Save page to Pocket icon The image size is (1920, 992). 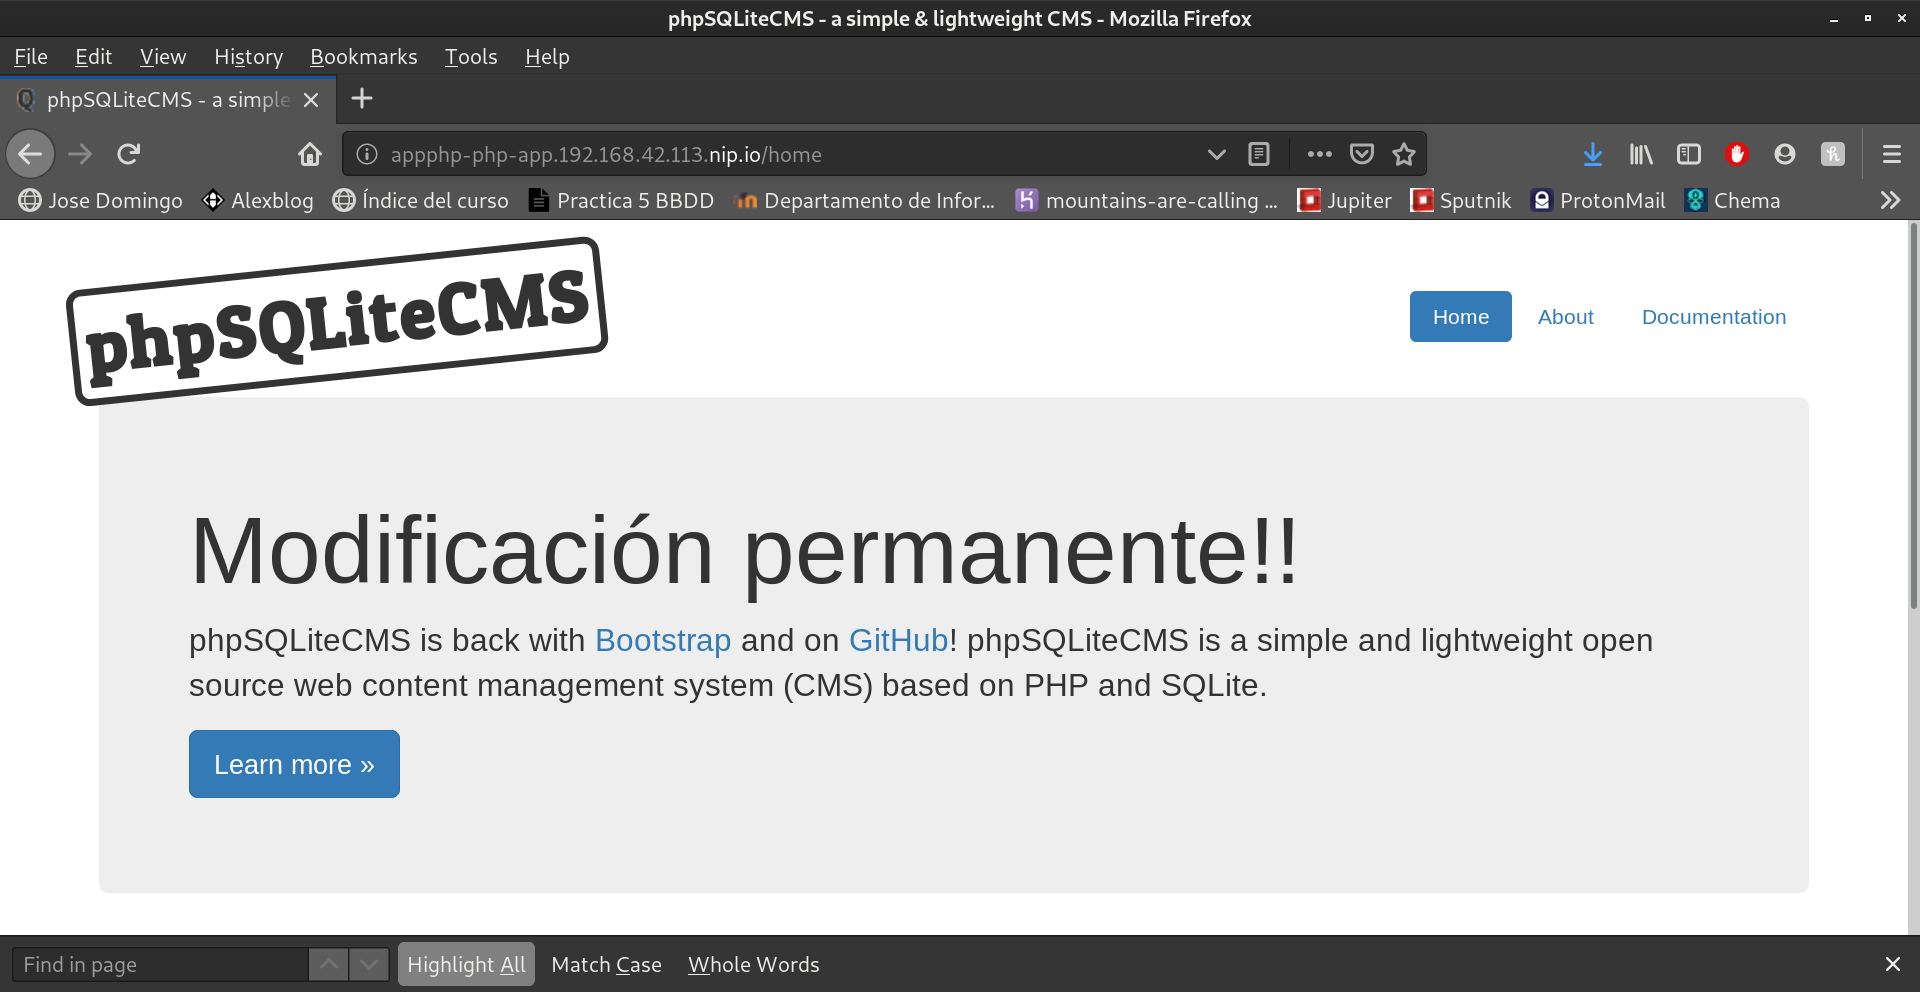coord(1362,154)
